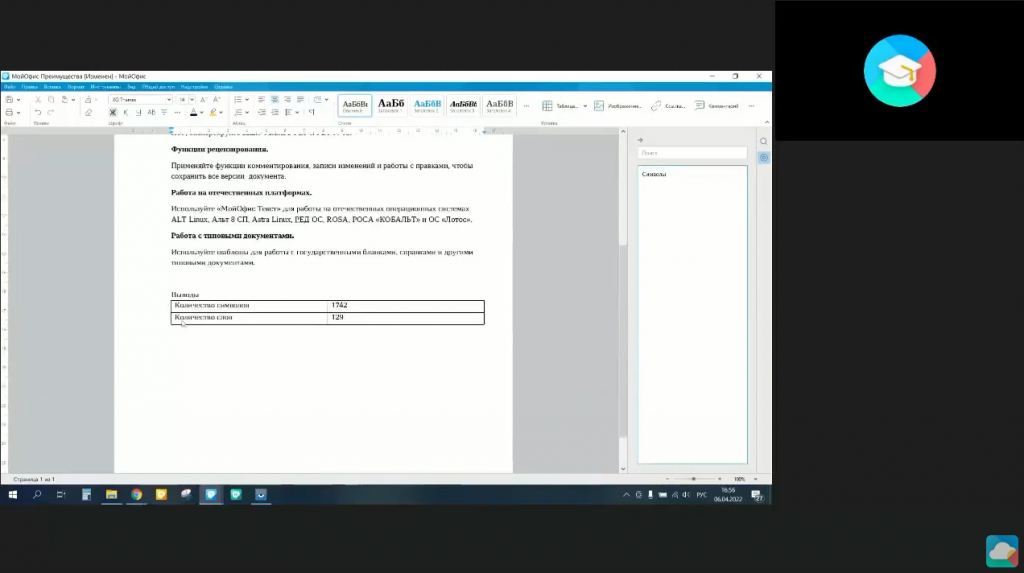Insert an image with Изображение button
Viewport: 1024px width, 573px height.
click(x=617, y=106)
